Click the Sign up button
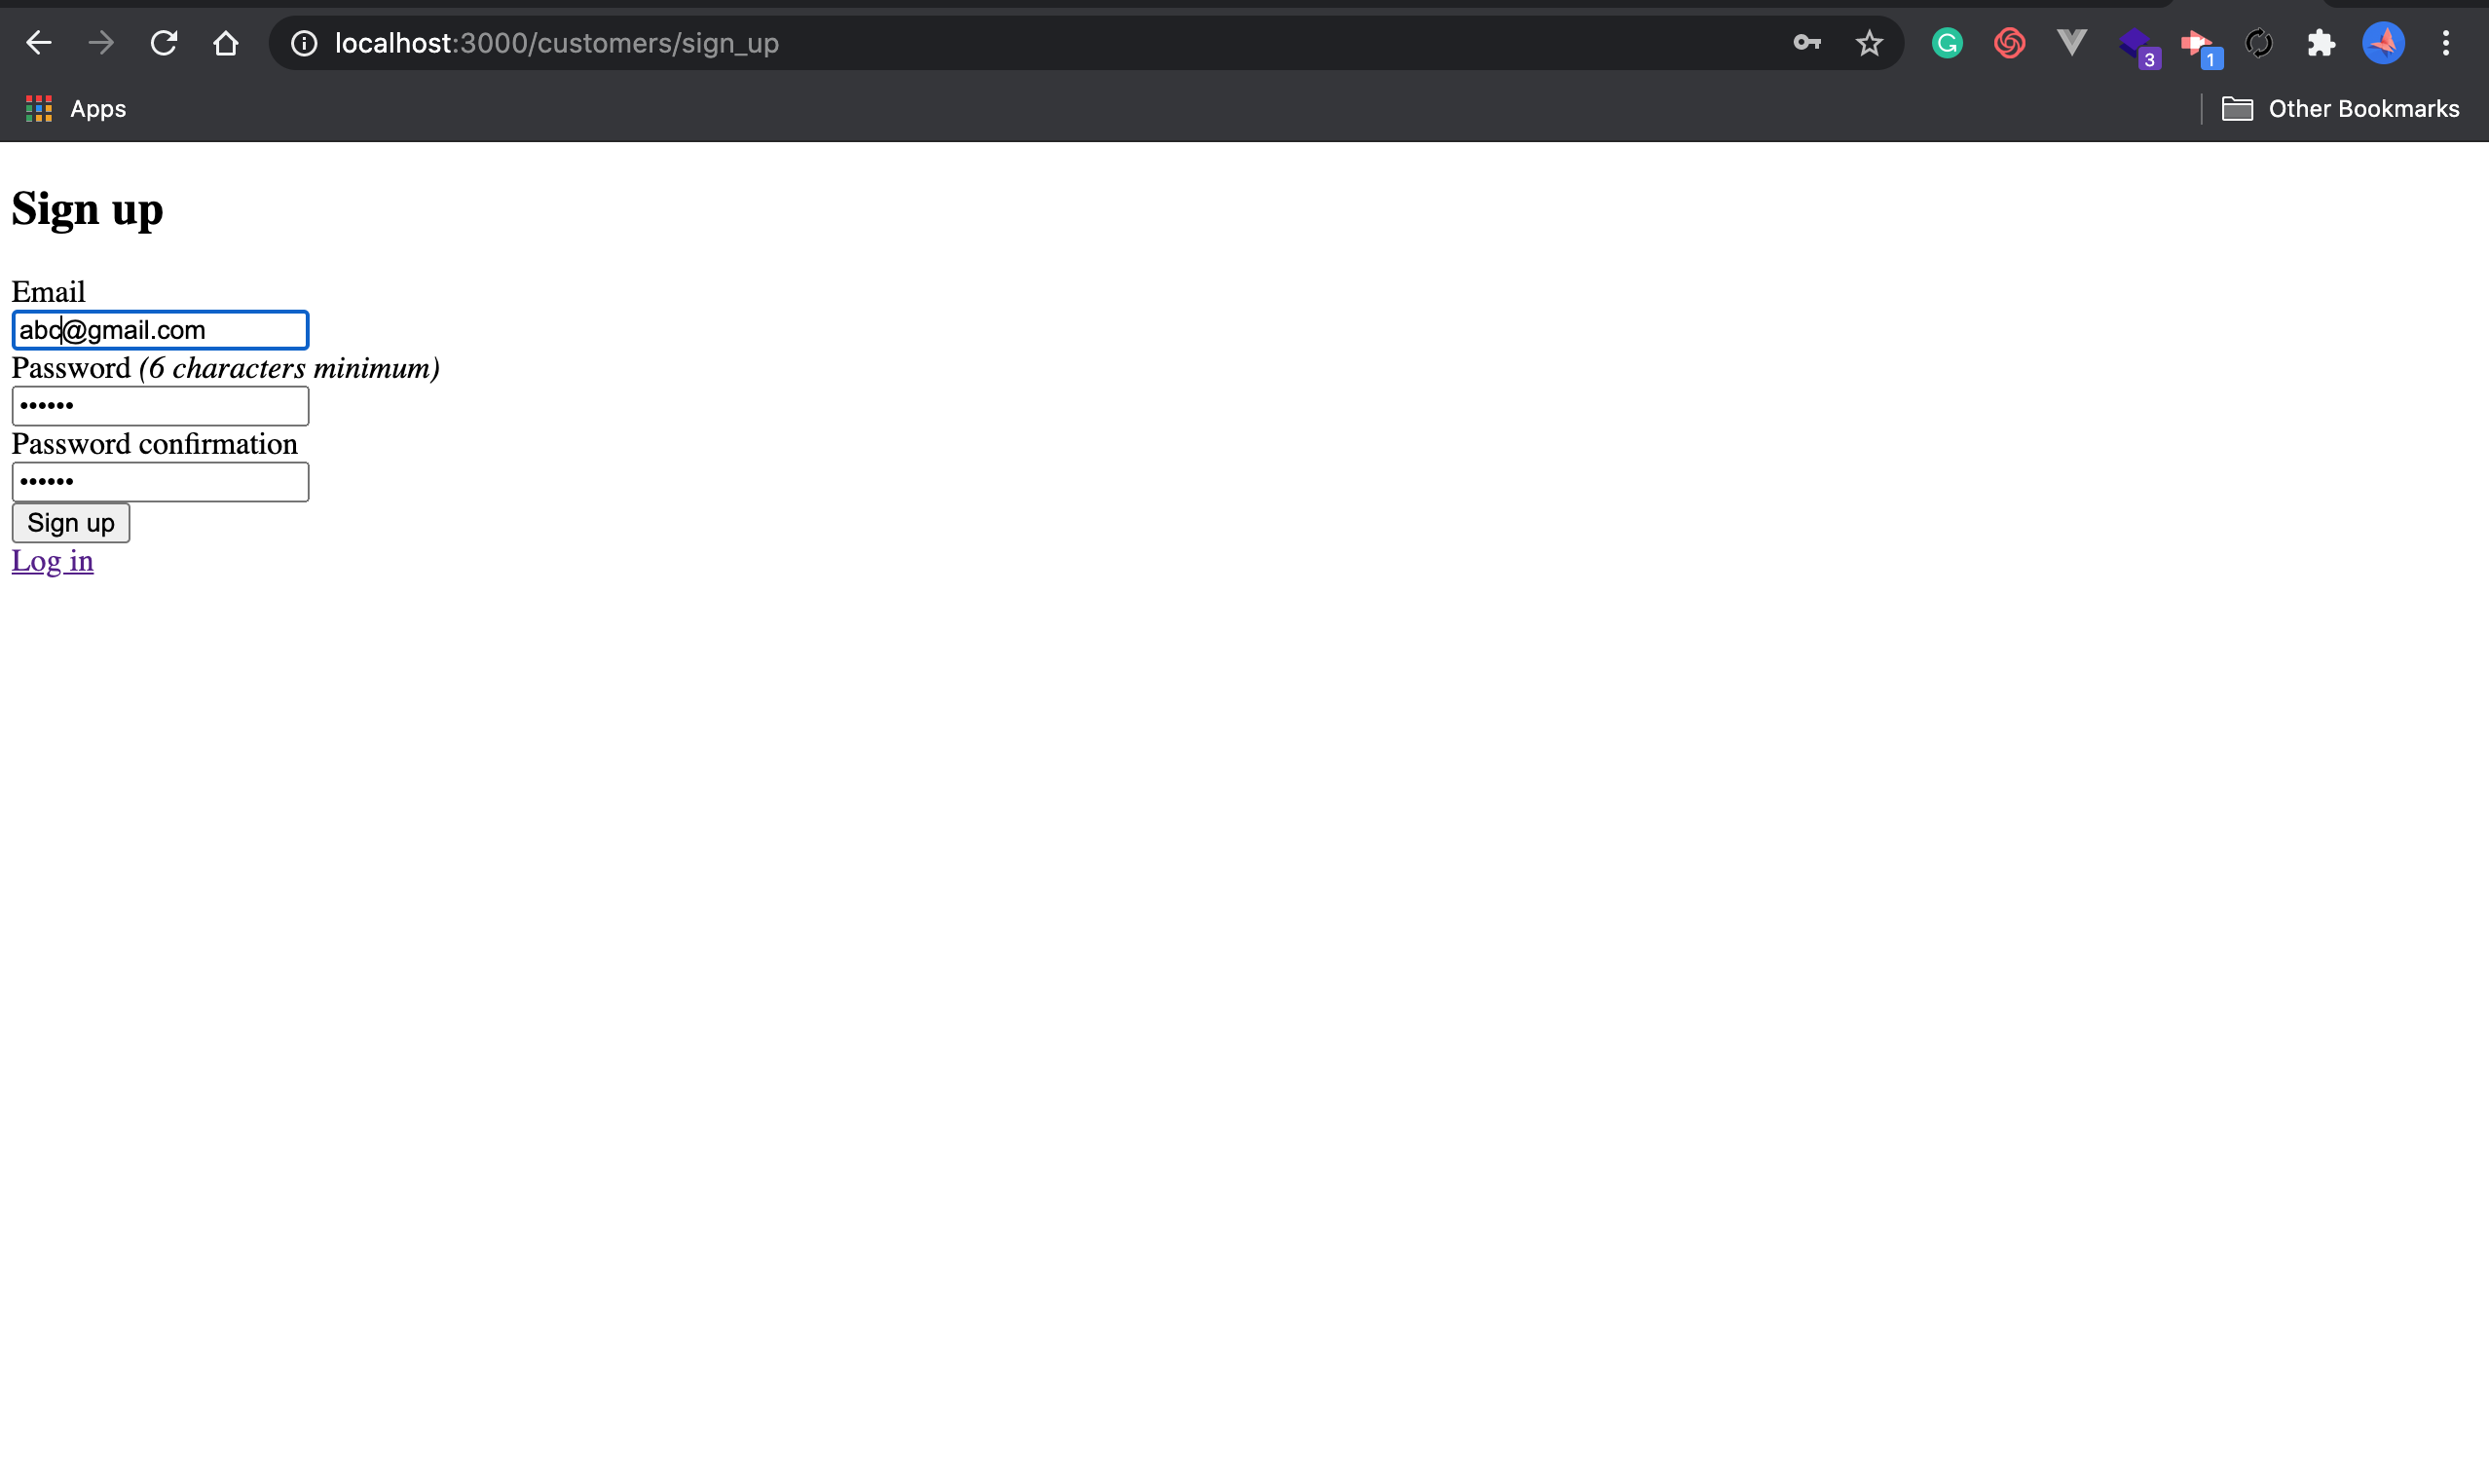2489x1484 pixels. pos(71,521)
